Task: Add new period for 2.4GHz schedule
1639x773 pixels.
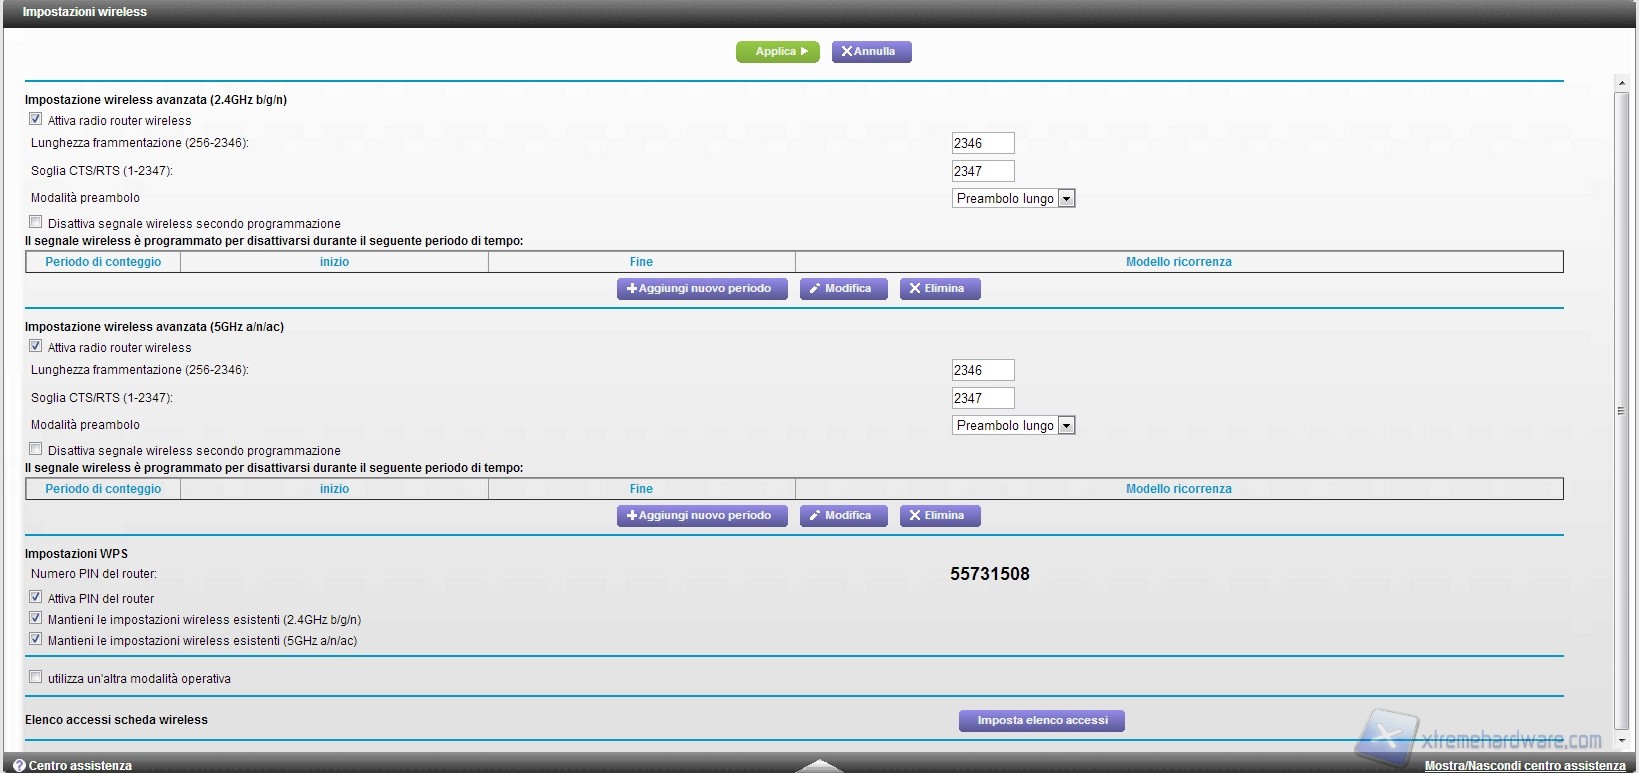Action: tap(701, 289)
